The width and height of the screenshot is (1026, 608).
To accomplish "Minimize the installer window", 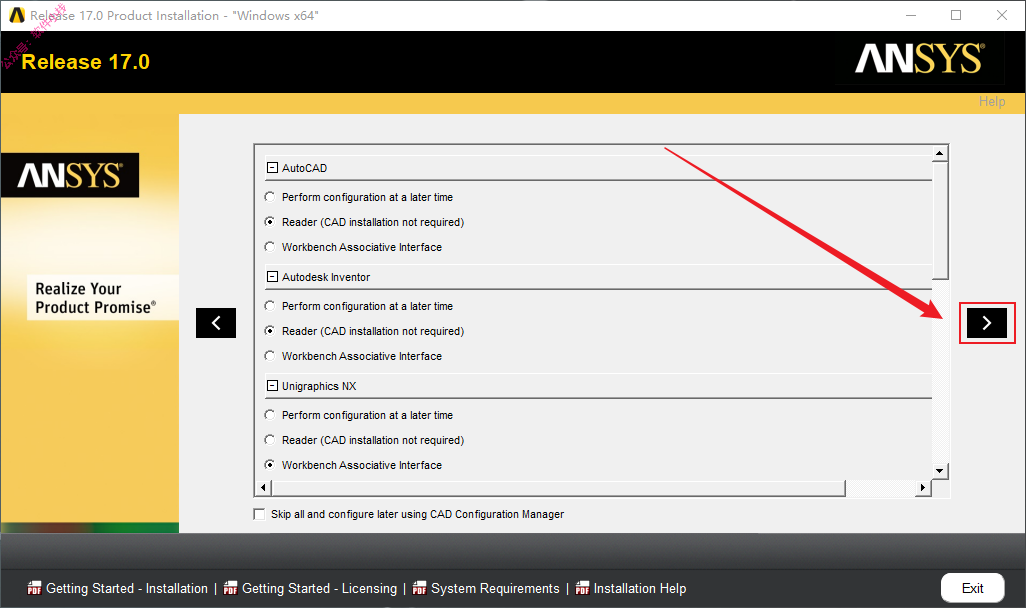I will point(911,15).
